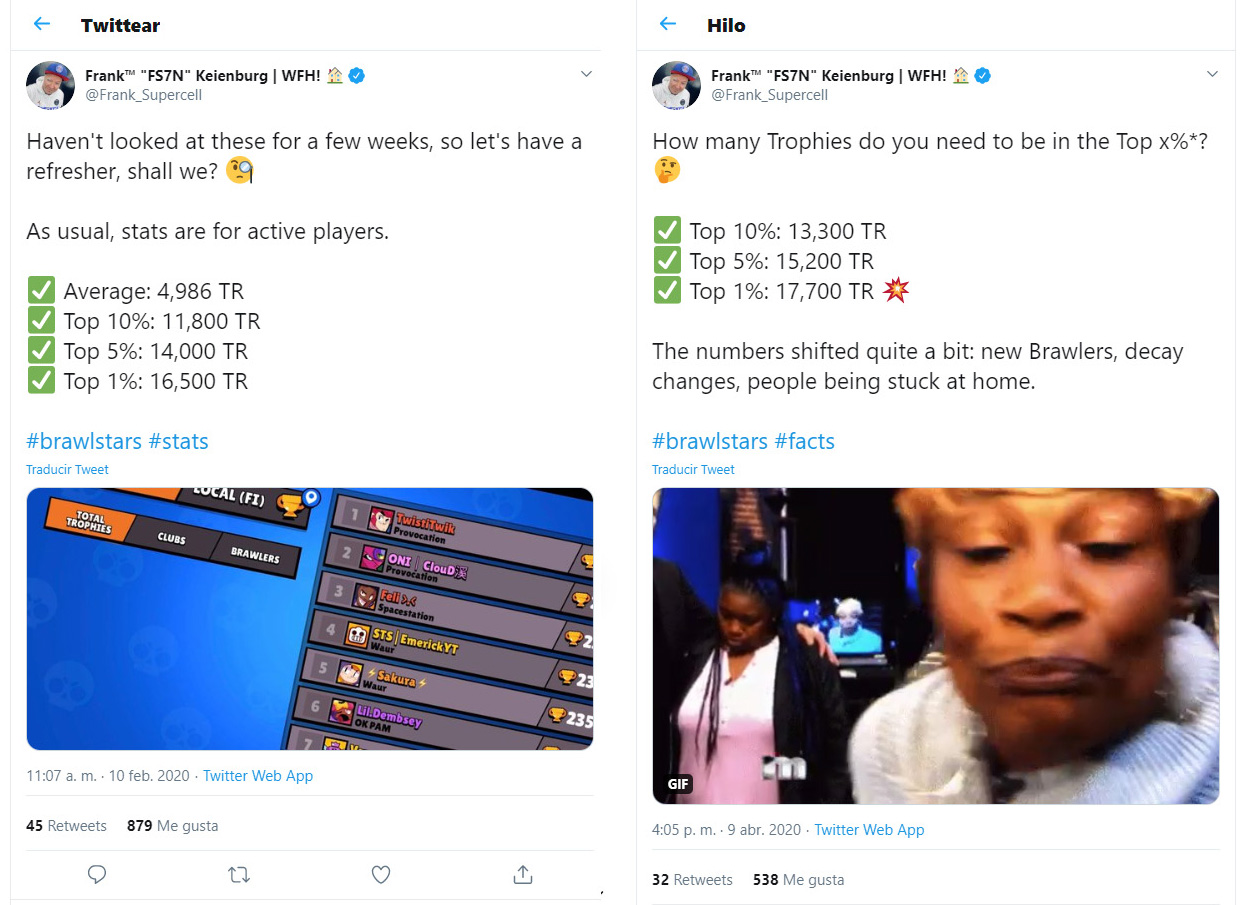Retweet the February stats tweet
The width and height of the screenshot is (1259, 905).
pyautogui.click(x=239, y=875)
